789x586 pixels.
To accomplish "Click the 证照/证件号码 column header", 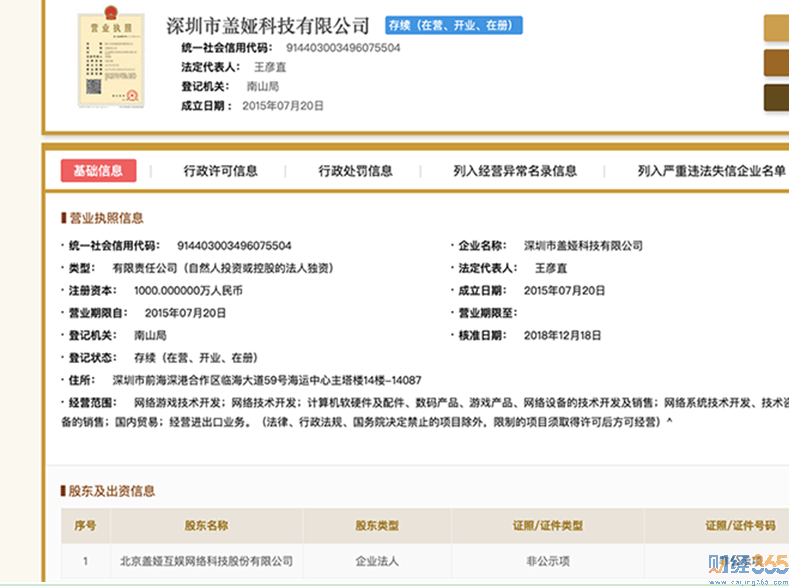I will tap(740, 526).
